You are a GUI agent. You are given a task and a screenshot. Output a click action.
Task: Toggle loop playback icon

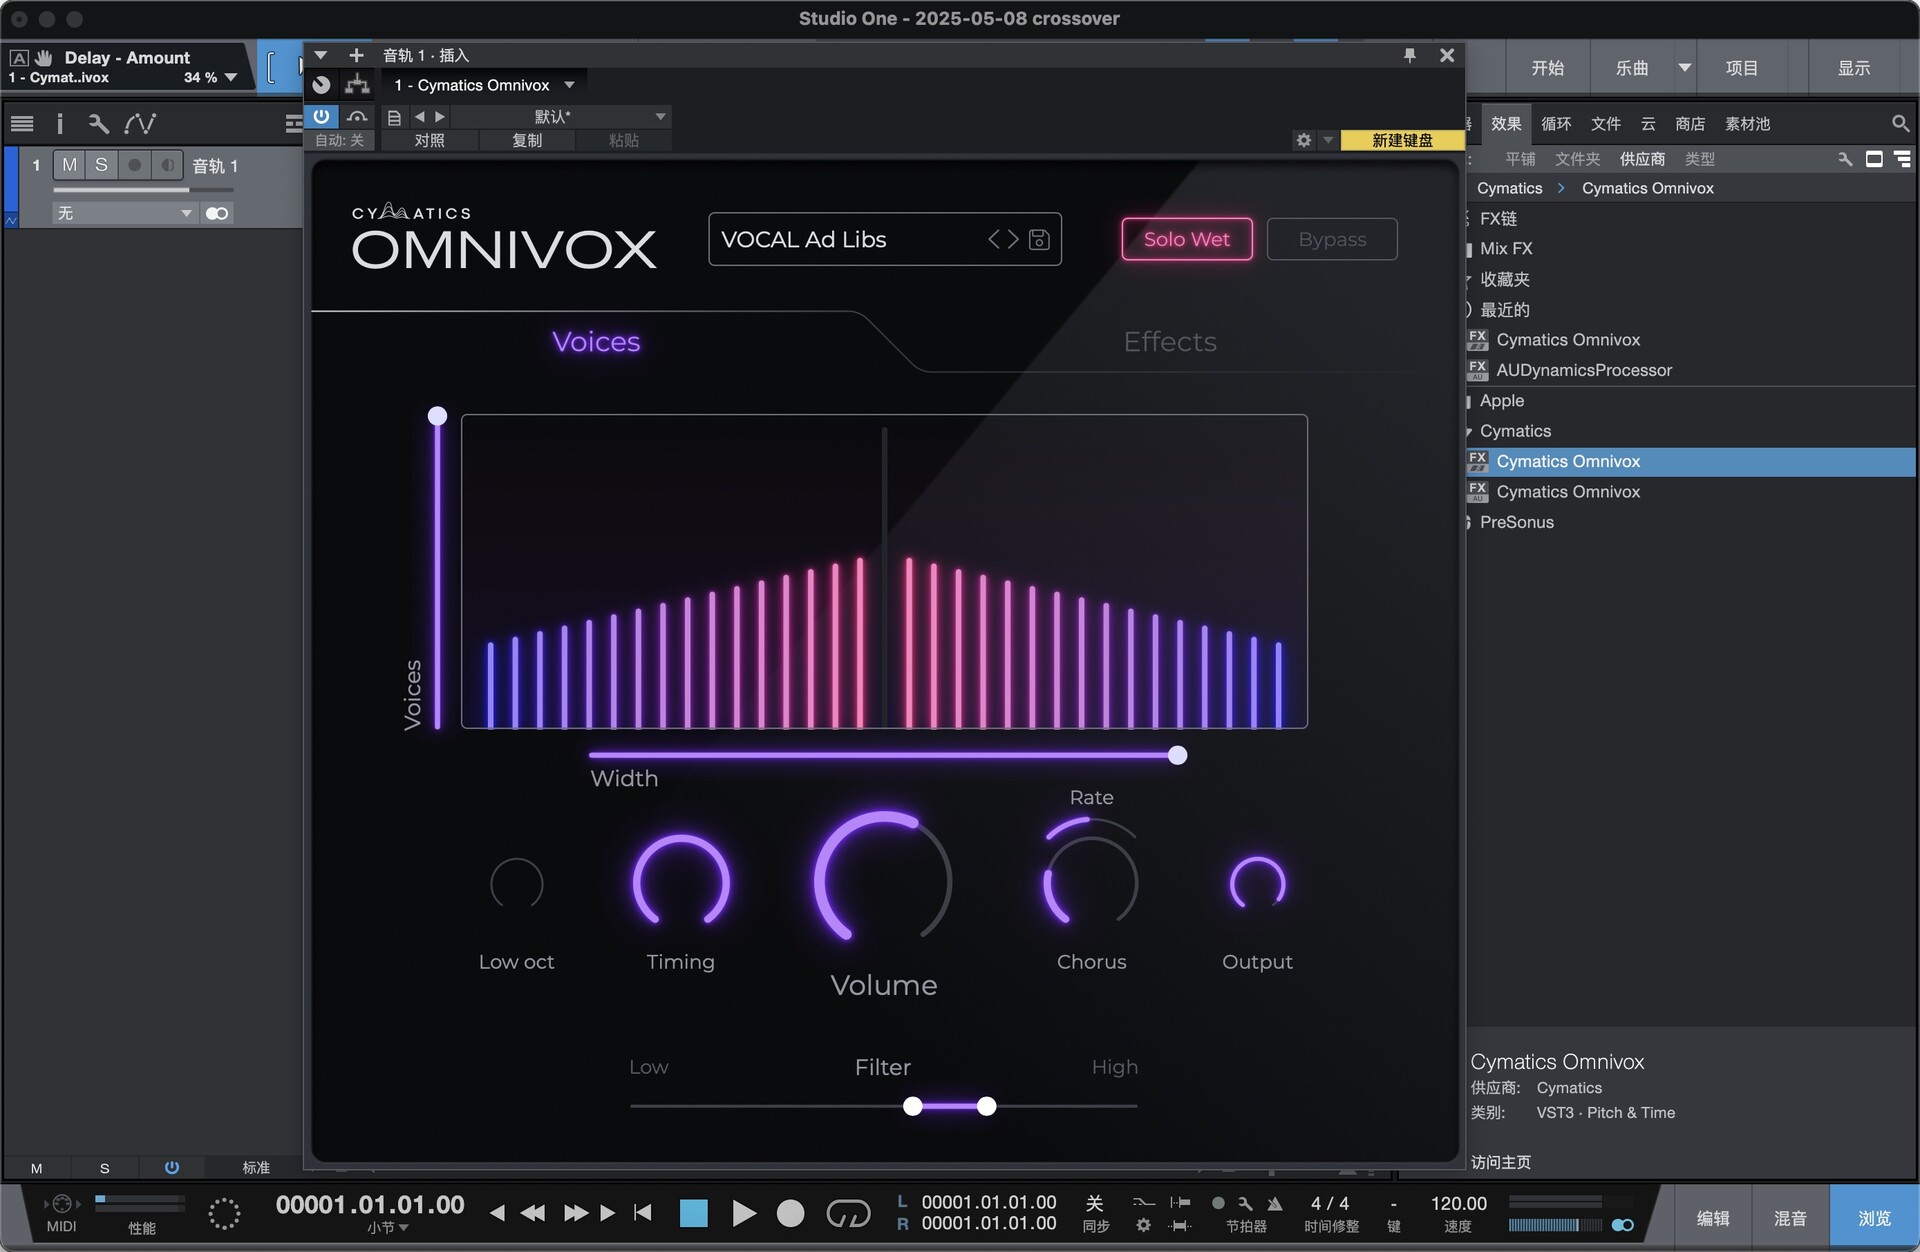point(848,1213)
